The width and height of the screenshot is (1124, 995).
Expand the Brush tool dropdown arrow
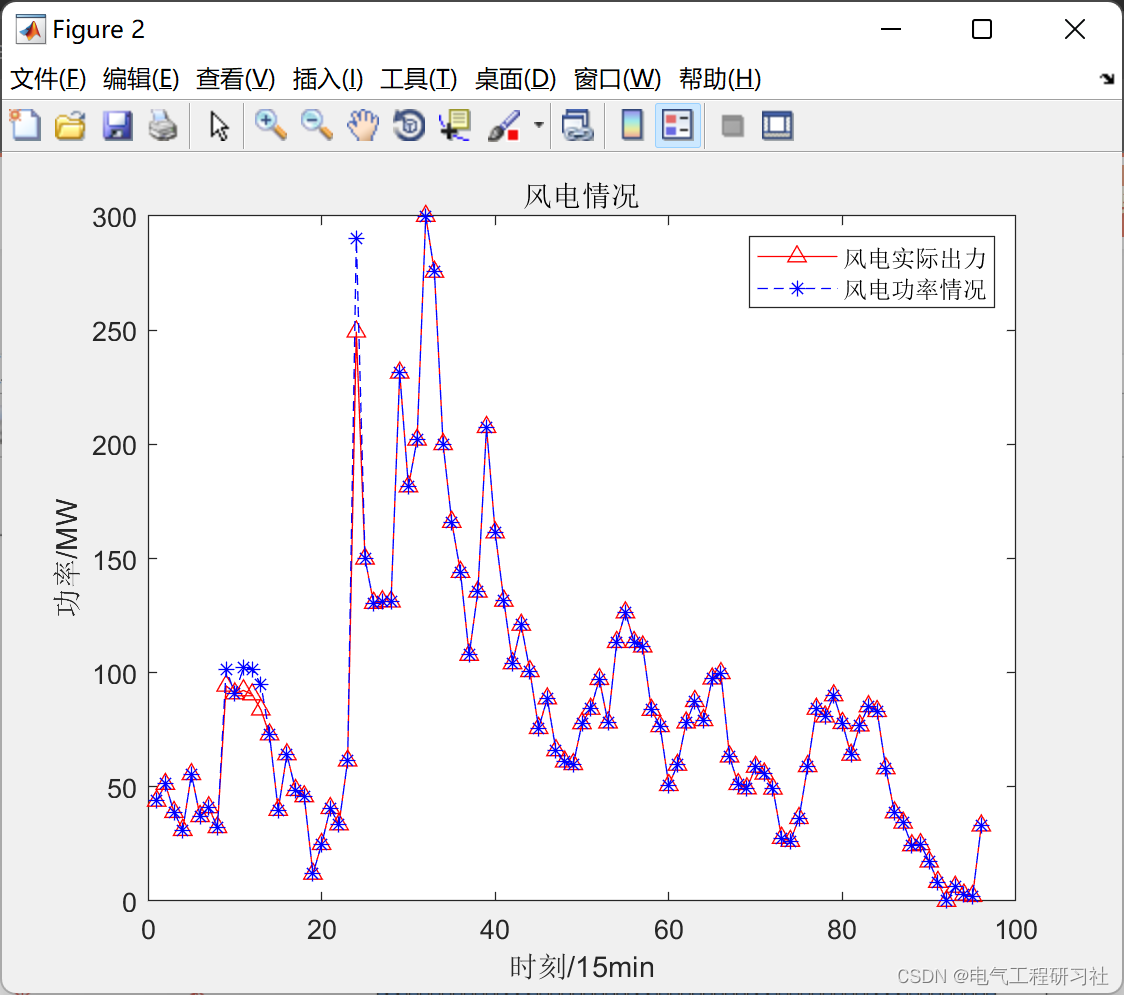pos(539,125)
